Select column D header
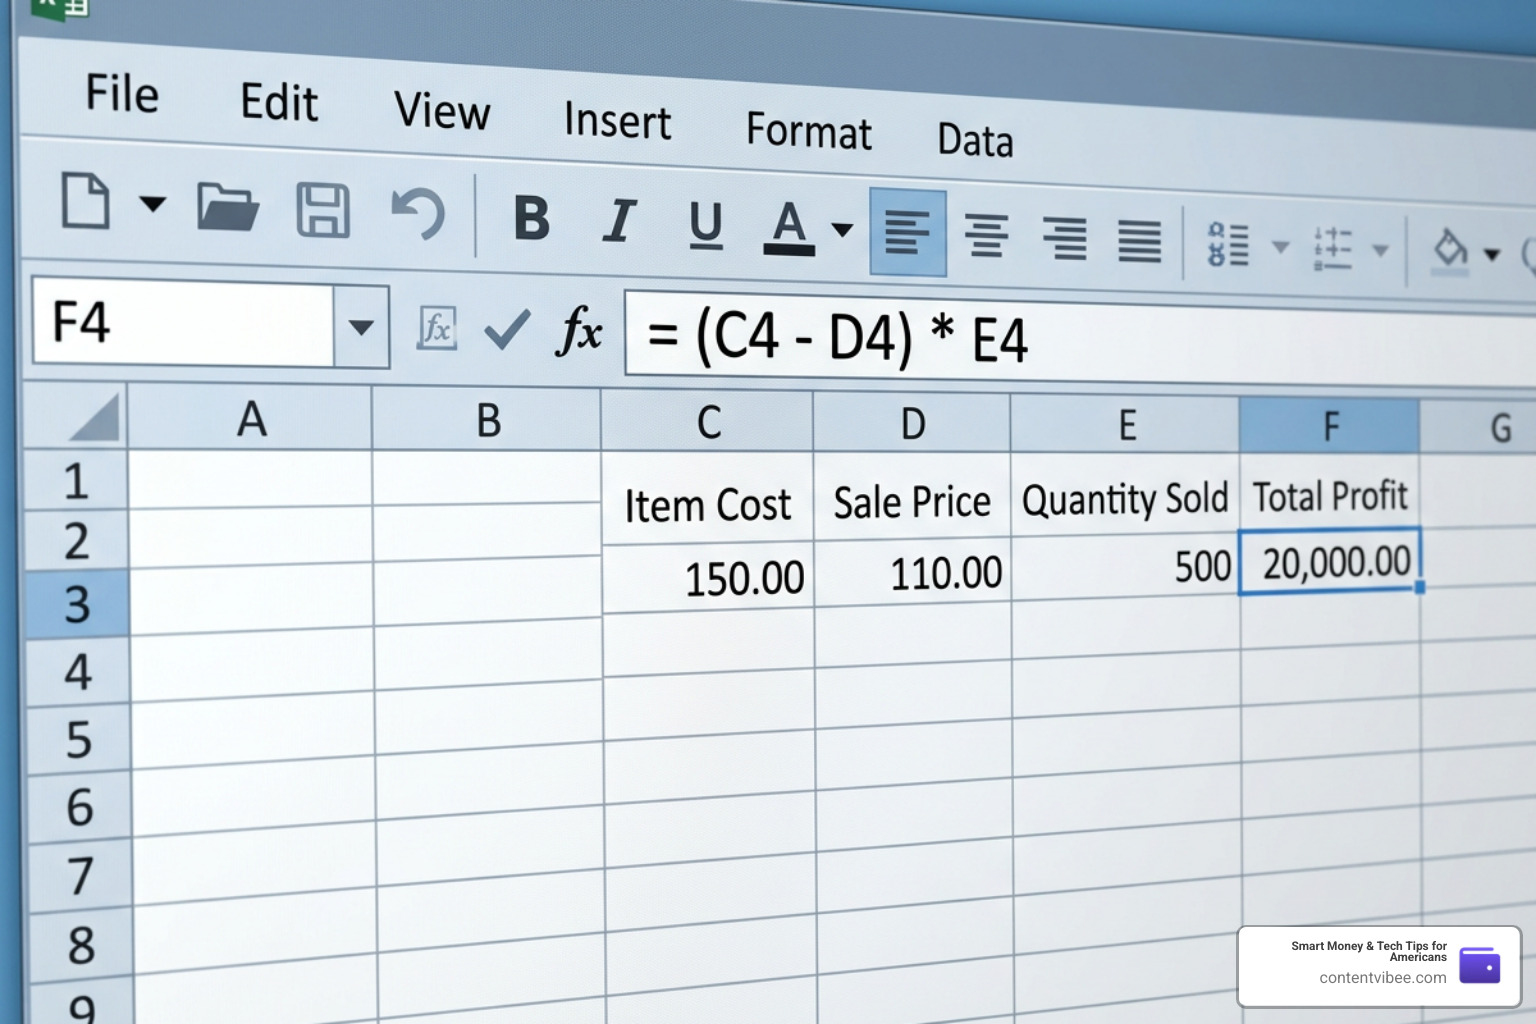This screenshot has height=1024, width=1536. click(912, 424)
